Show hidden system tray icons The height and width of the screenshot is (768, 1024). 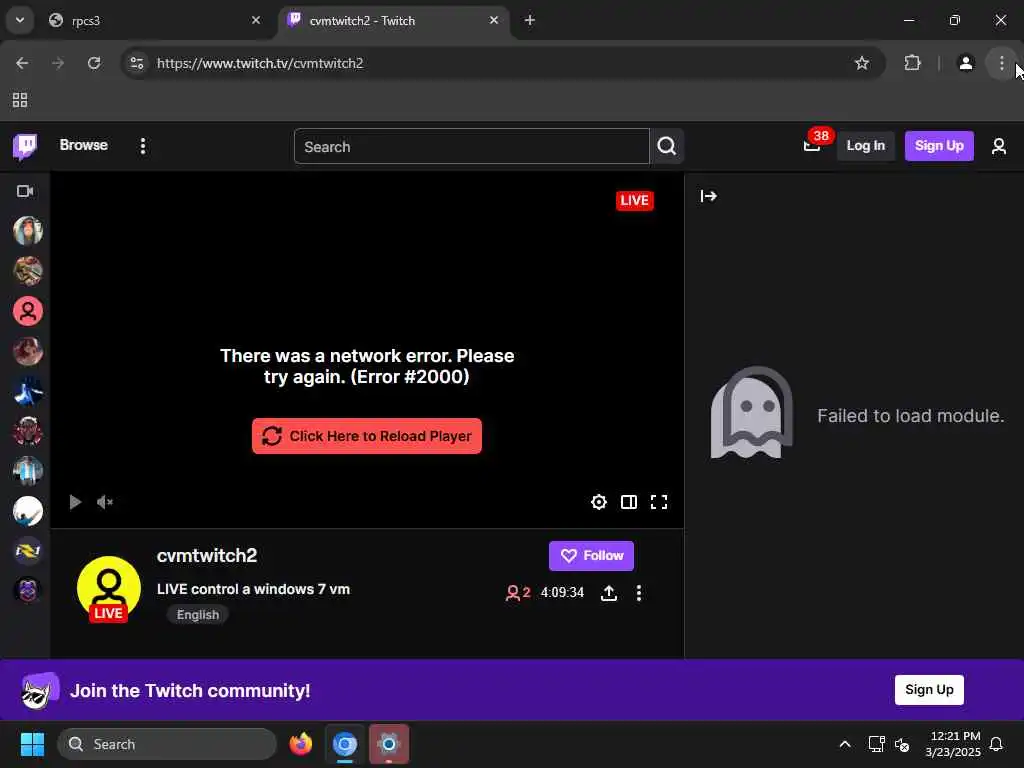point(844,744)
